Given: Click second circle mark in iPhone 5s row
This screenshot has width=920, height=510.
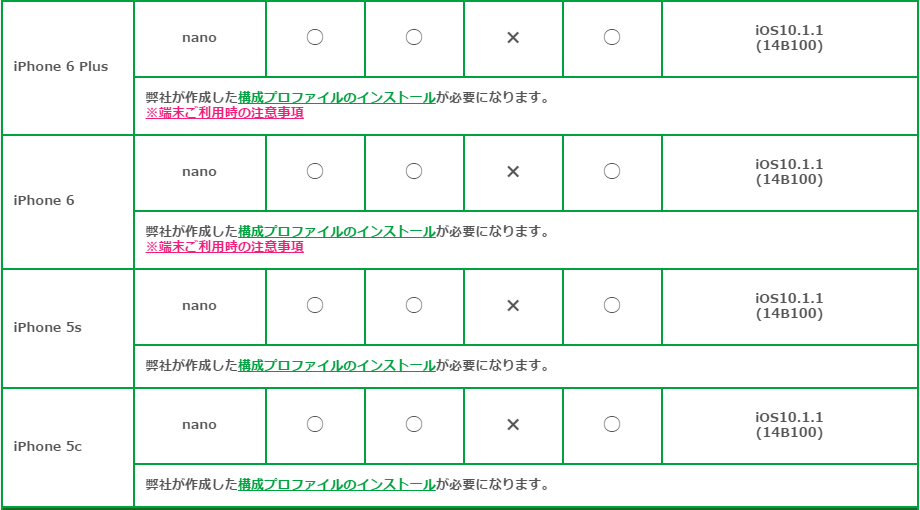Looking at the screenshot, I should (414, 305).
